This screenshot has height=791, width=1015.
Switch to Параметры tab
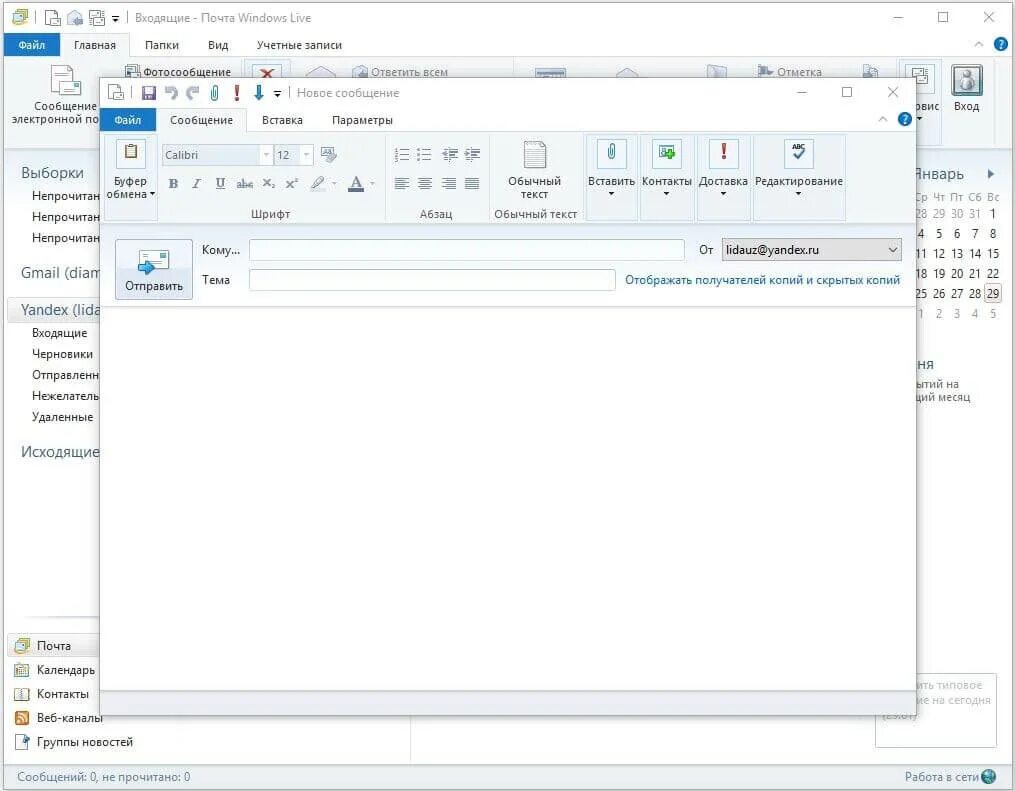[362, 120]
